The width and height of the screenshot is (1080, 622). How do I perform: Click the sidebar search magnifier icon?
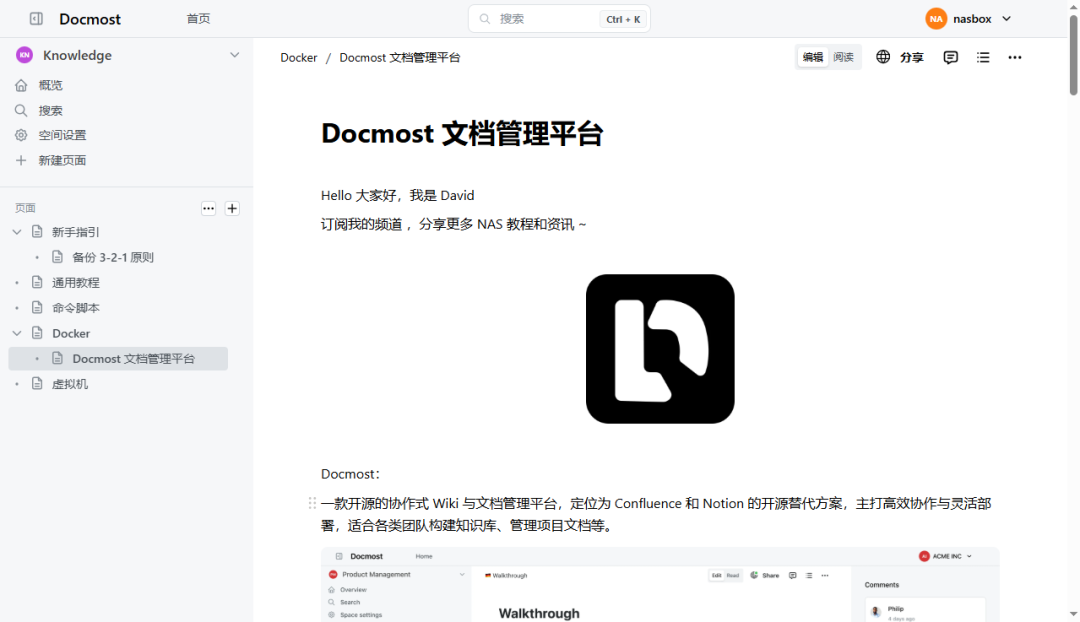[21, 110]
